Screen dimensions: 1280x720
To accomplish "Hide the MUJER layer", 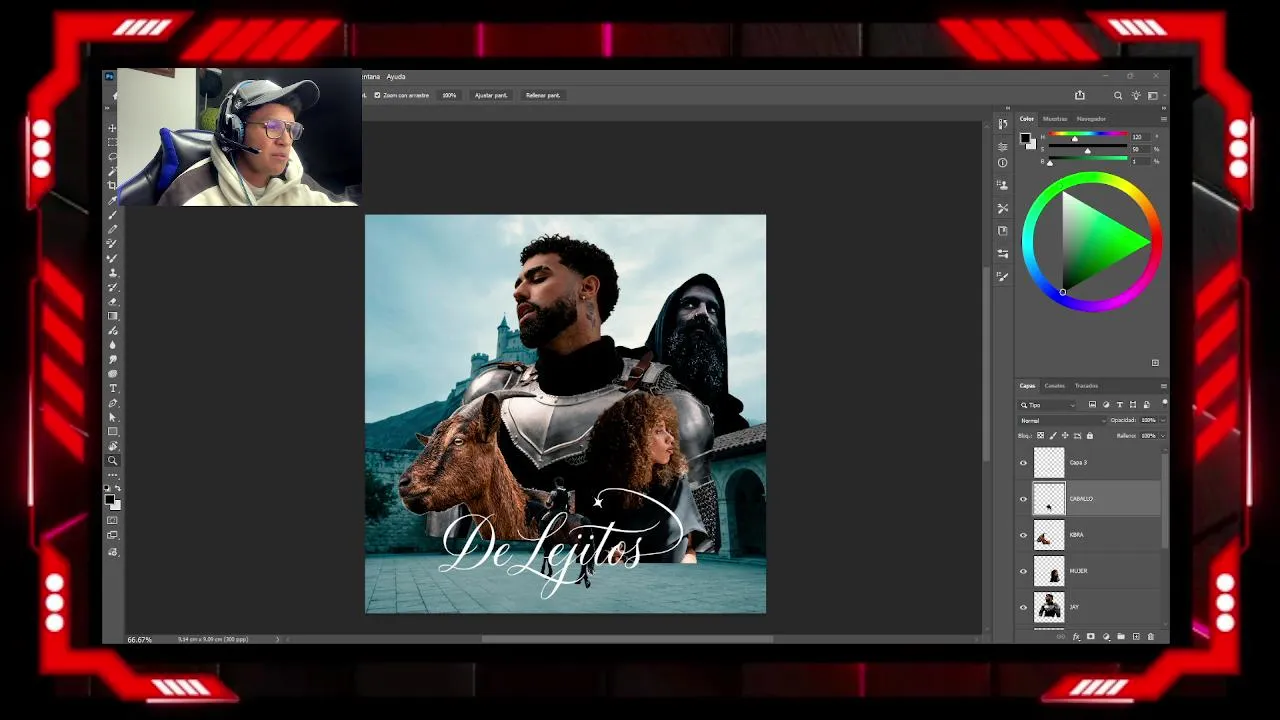I will click(x=1023, y=571).
